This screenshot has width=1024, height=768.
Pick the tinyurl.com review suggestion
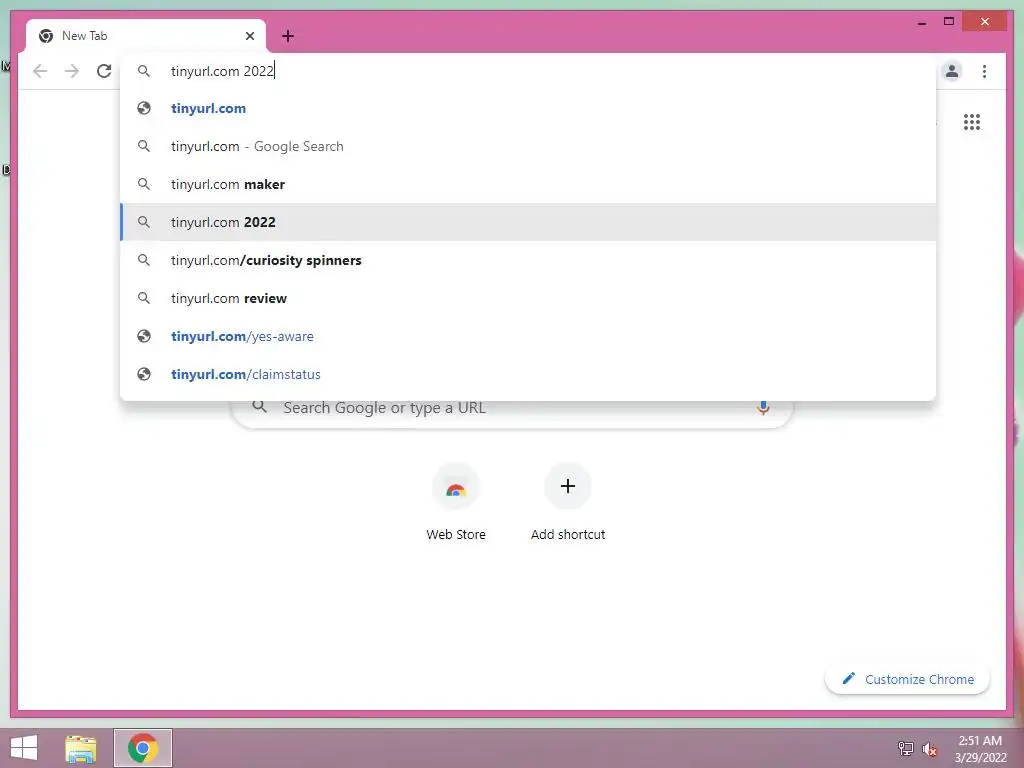tap(528, 298)
